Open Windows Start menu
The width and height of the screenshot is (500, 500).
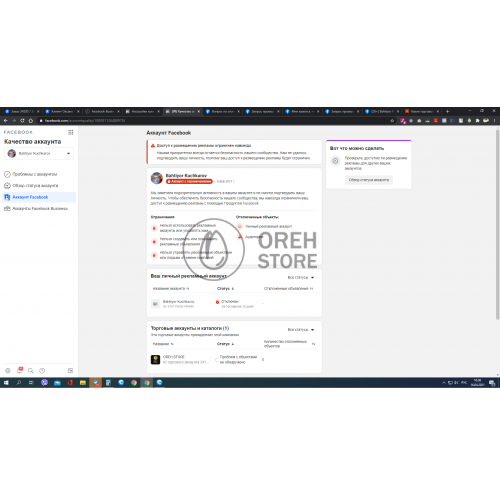click(6, 383)
